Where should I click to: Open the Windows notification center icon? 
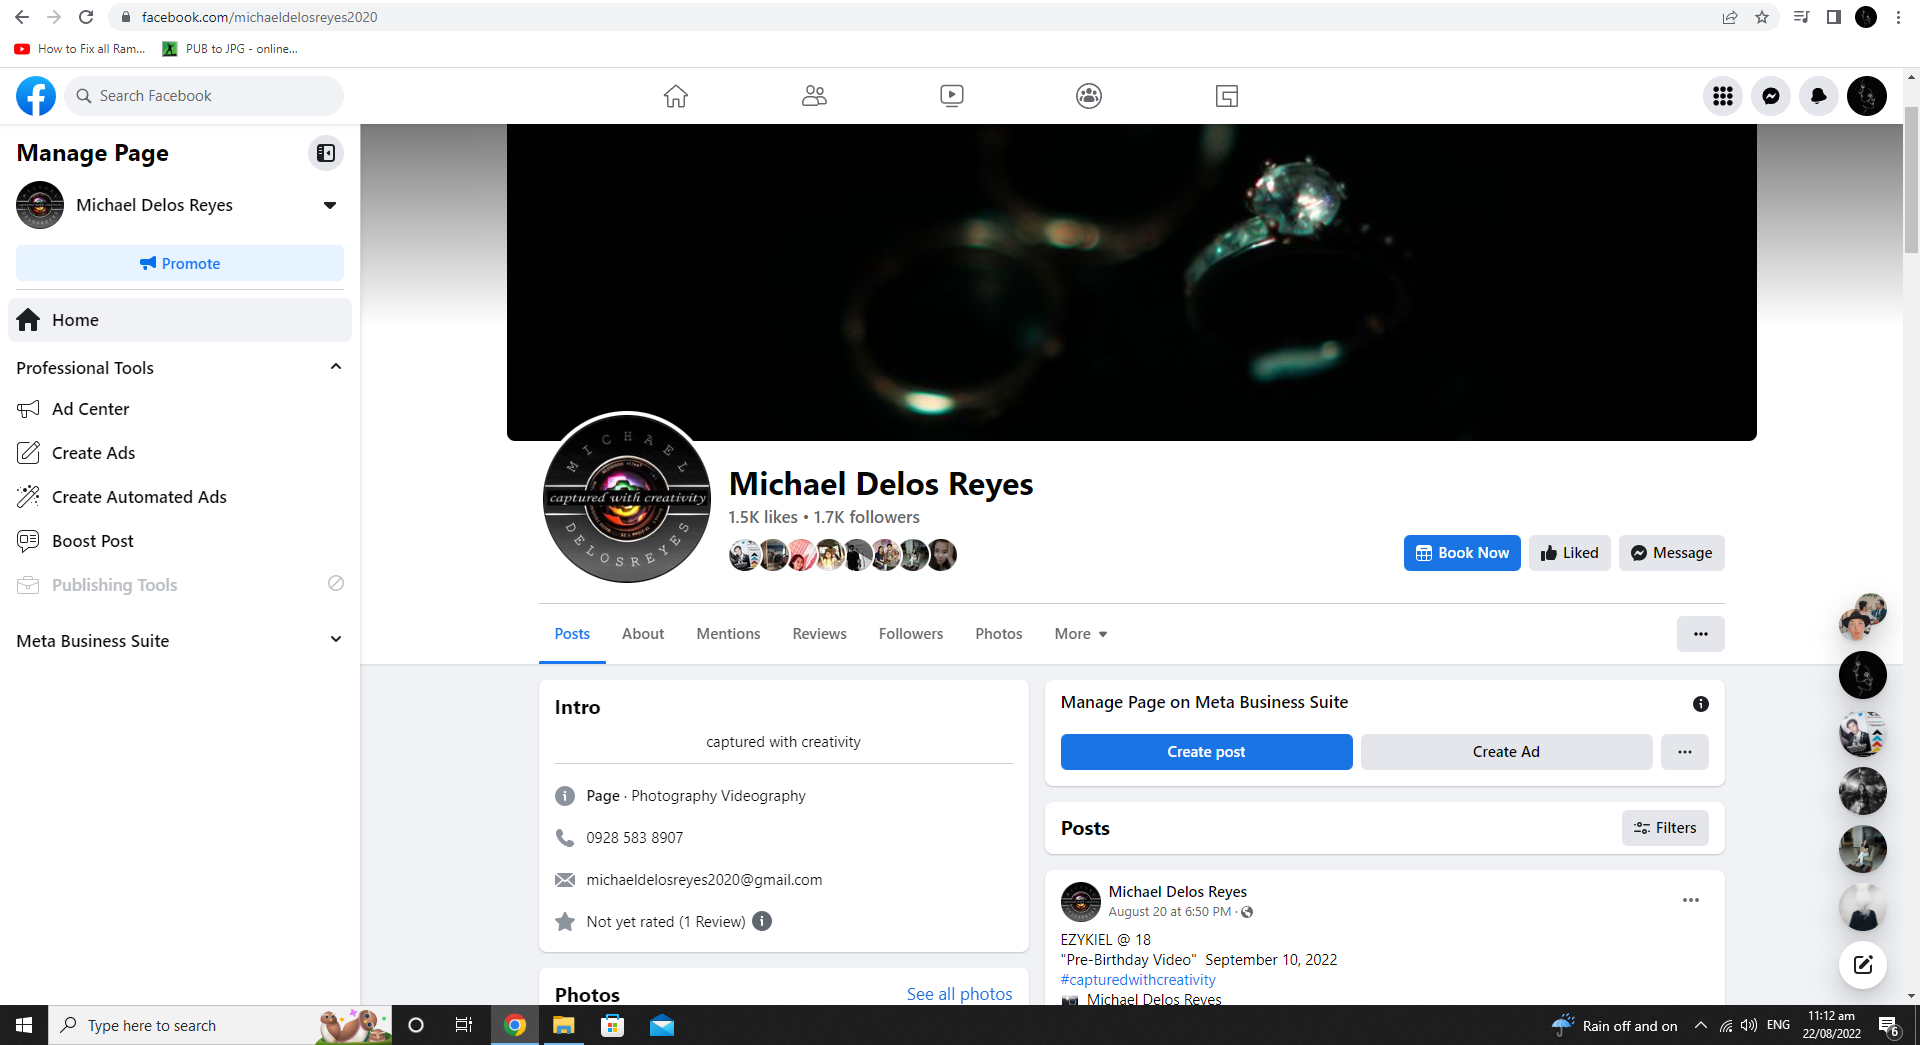pyautogui.click(x=1889, y=1025)
